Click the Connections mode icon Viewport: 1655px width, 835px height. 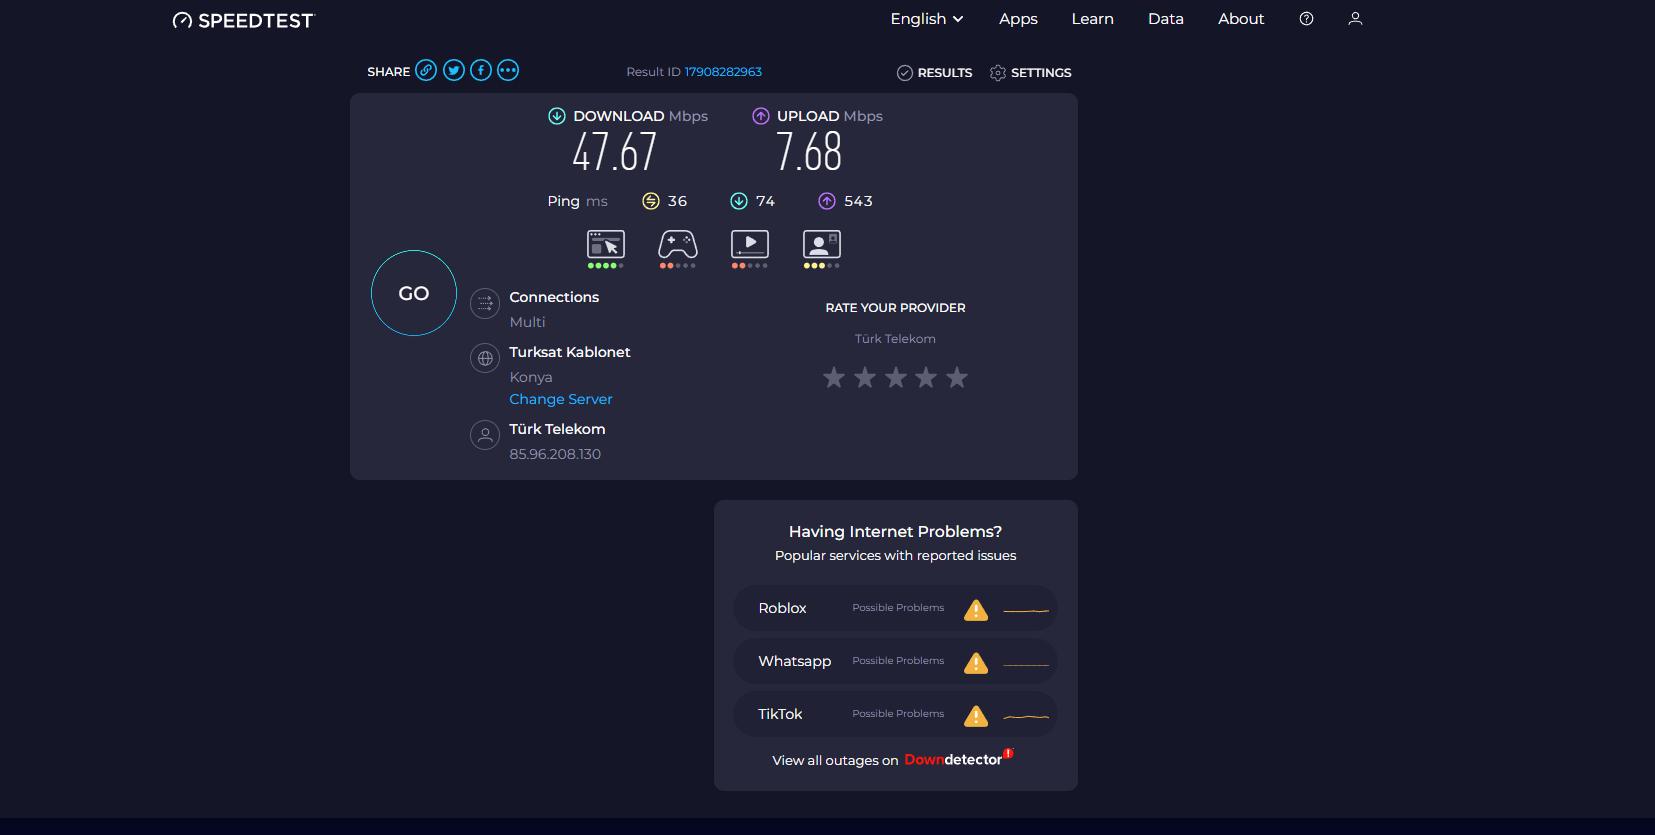click(x=485, y=303)
